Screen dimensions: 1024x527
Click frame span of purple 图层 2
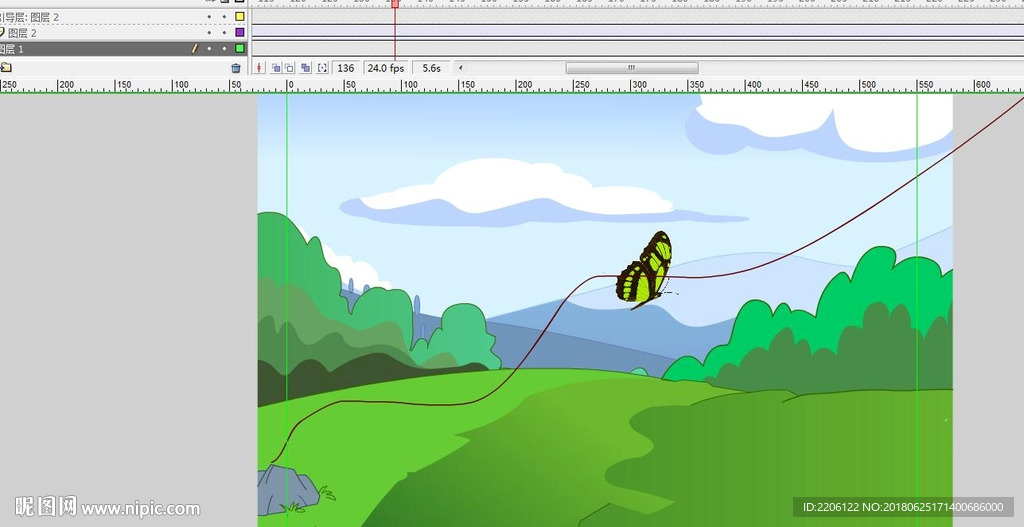[637, 33]
